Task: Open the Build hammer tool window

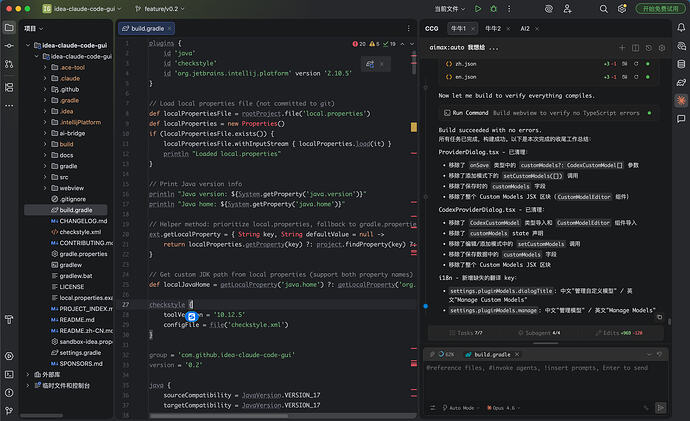Action: pyautogui.click(x=9, y=319)
